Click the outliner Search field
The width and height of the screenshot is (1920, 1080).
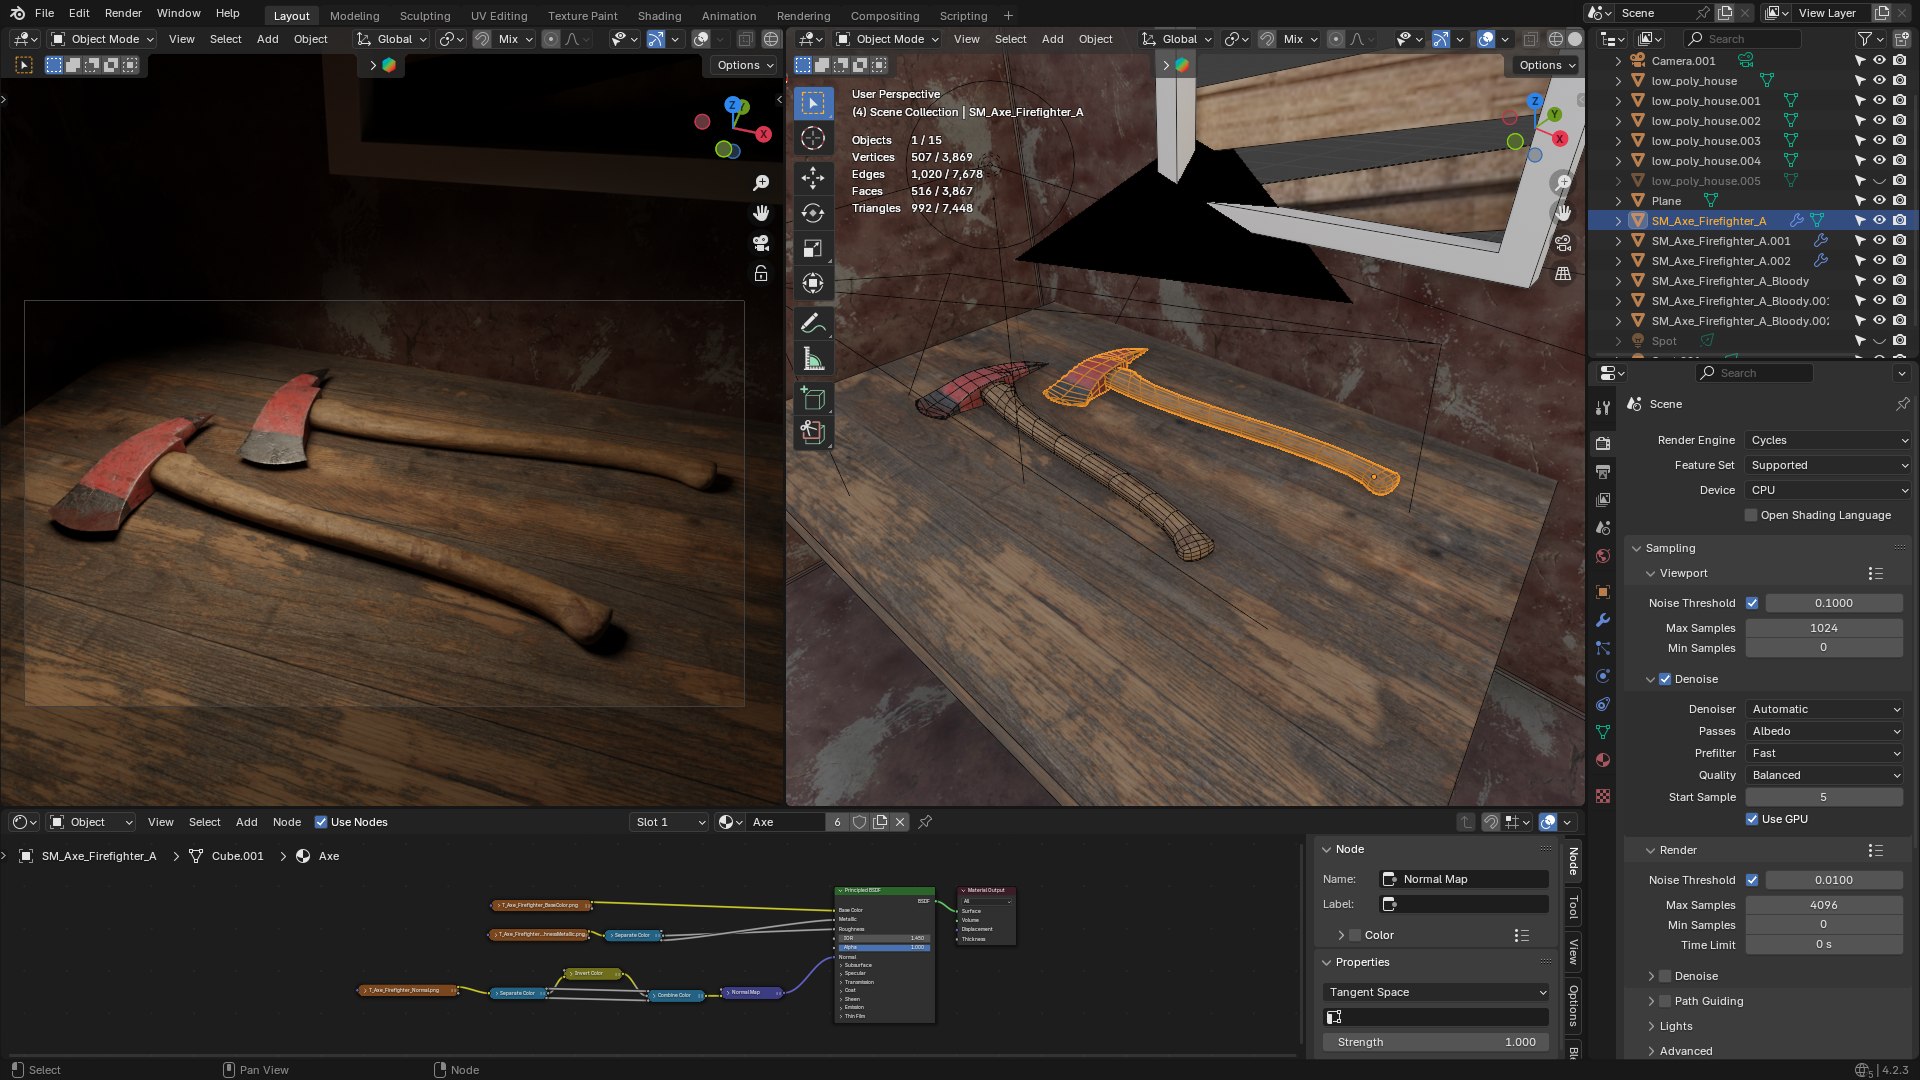point(1742,39)
